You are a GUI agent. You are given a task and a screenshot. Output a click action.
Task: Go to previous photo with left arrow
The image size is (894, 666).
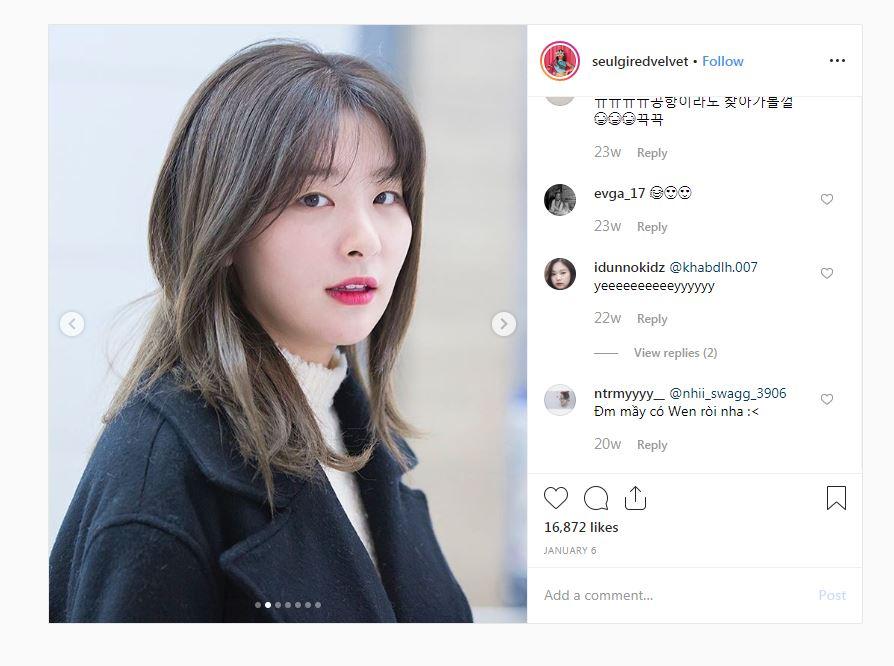(x=72, y=324)
